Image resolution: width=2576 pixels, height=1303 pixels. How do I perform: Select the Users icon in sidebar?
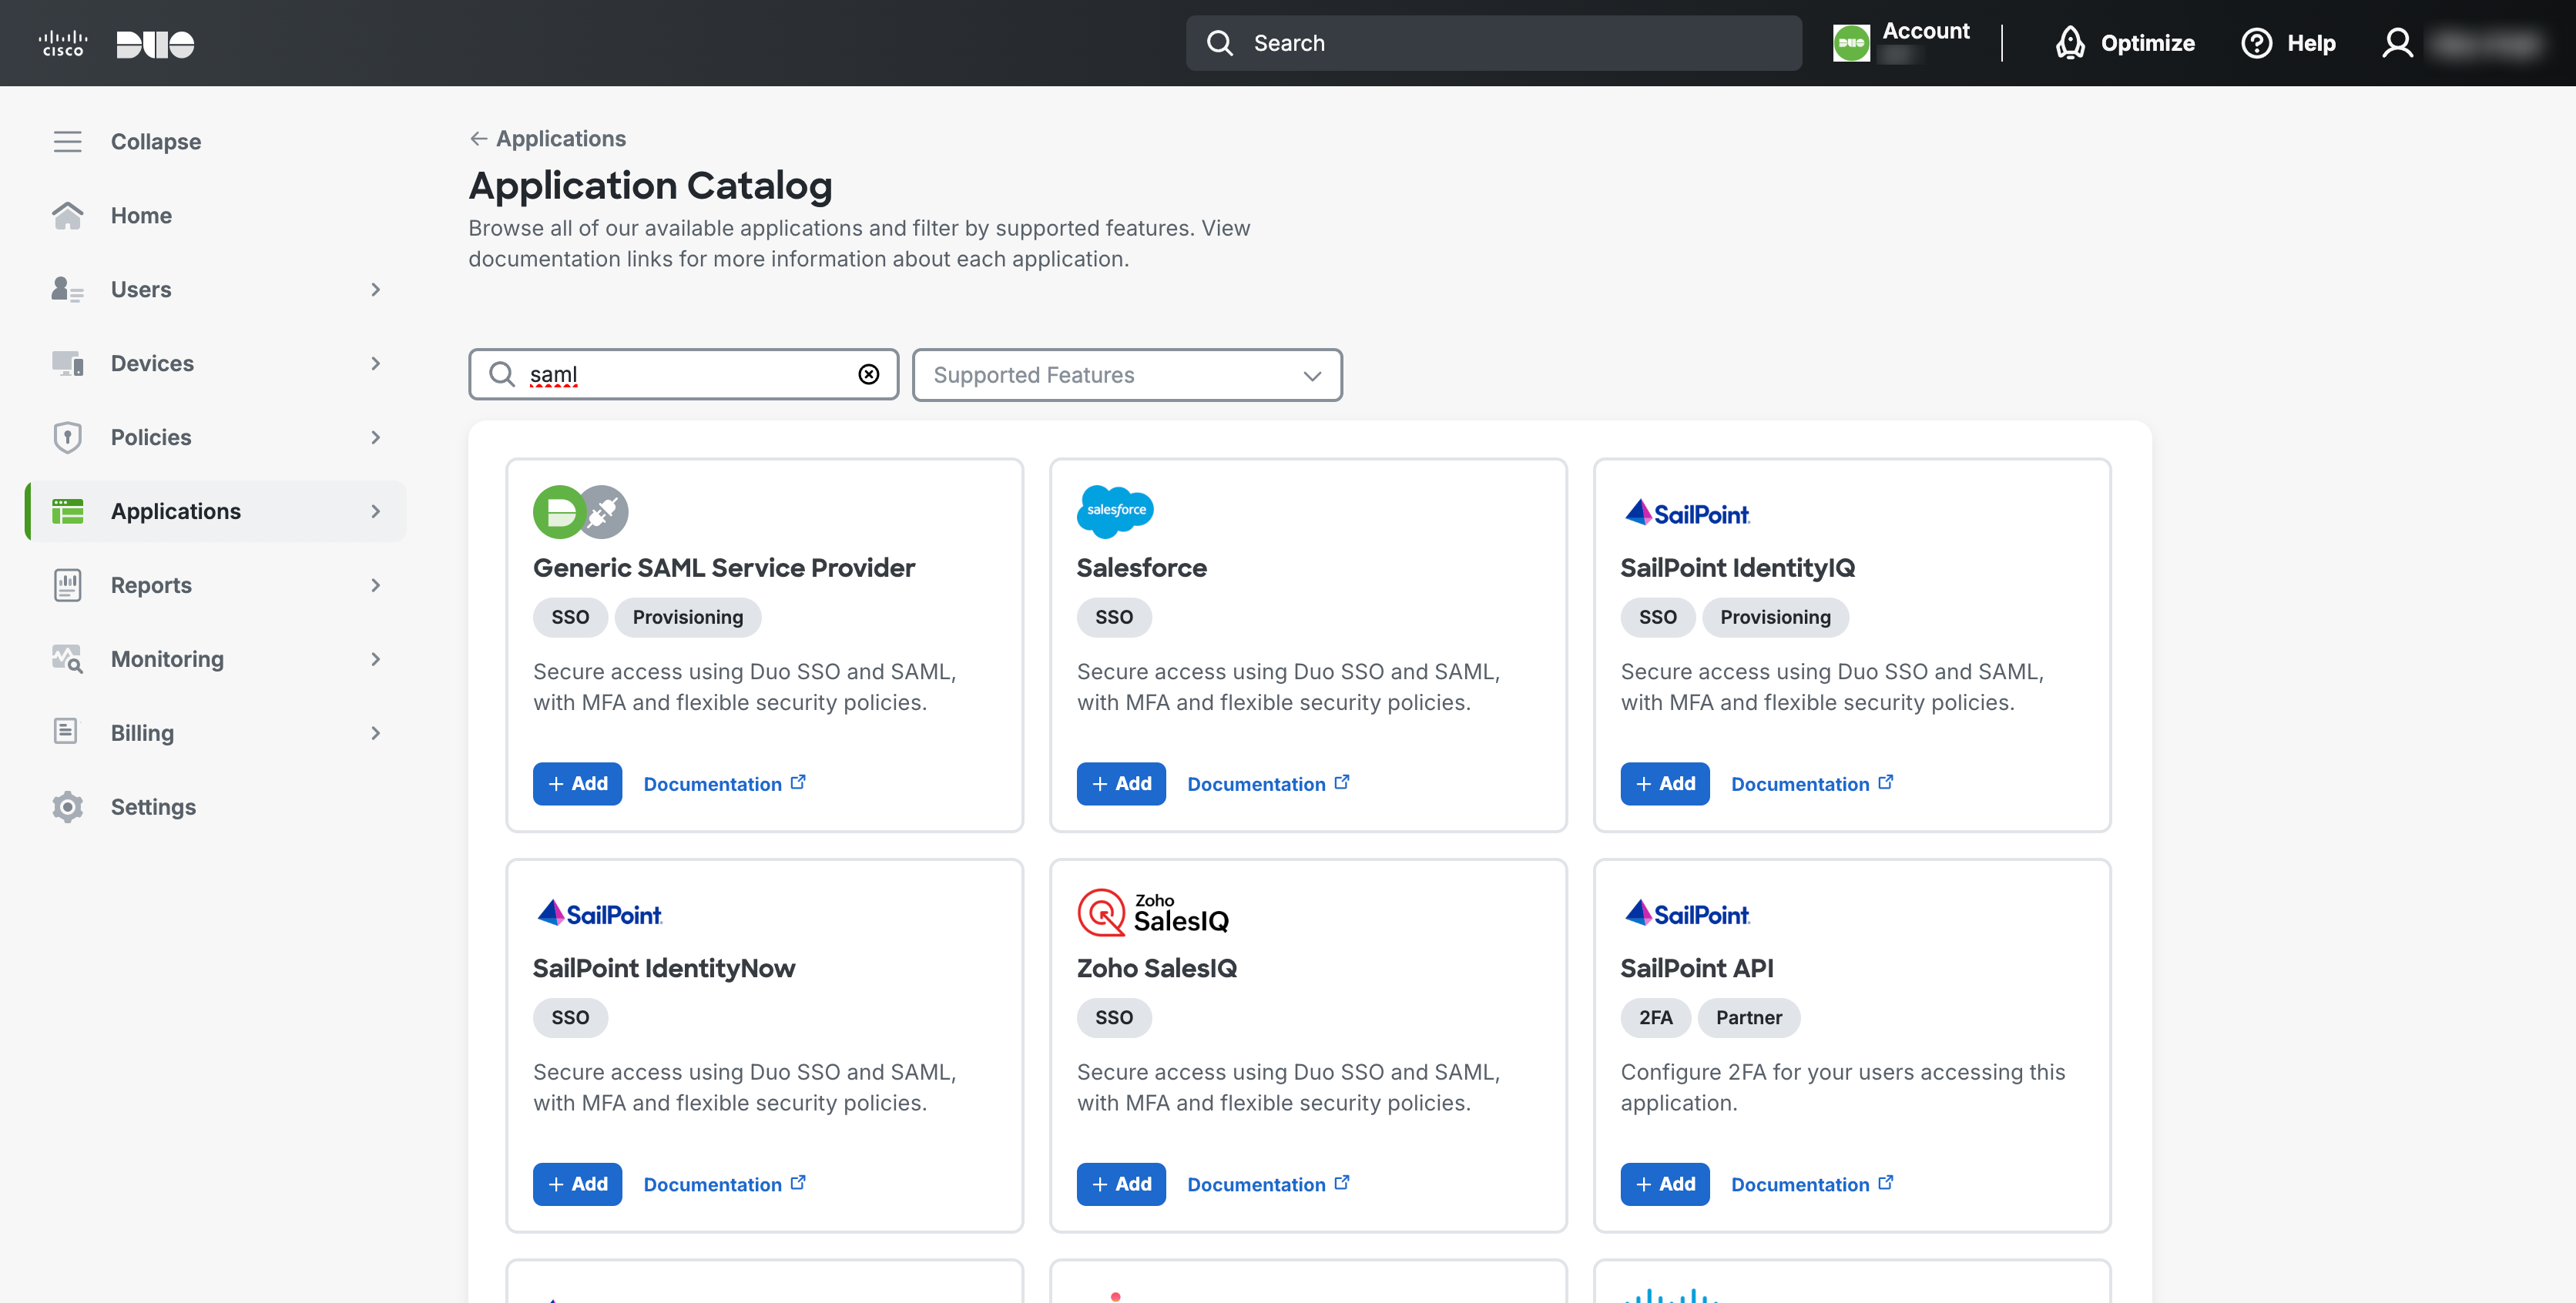tap(67, 289)
